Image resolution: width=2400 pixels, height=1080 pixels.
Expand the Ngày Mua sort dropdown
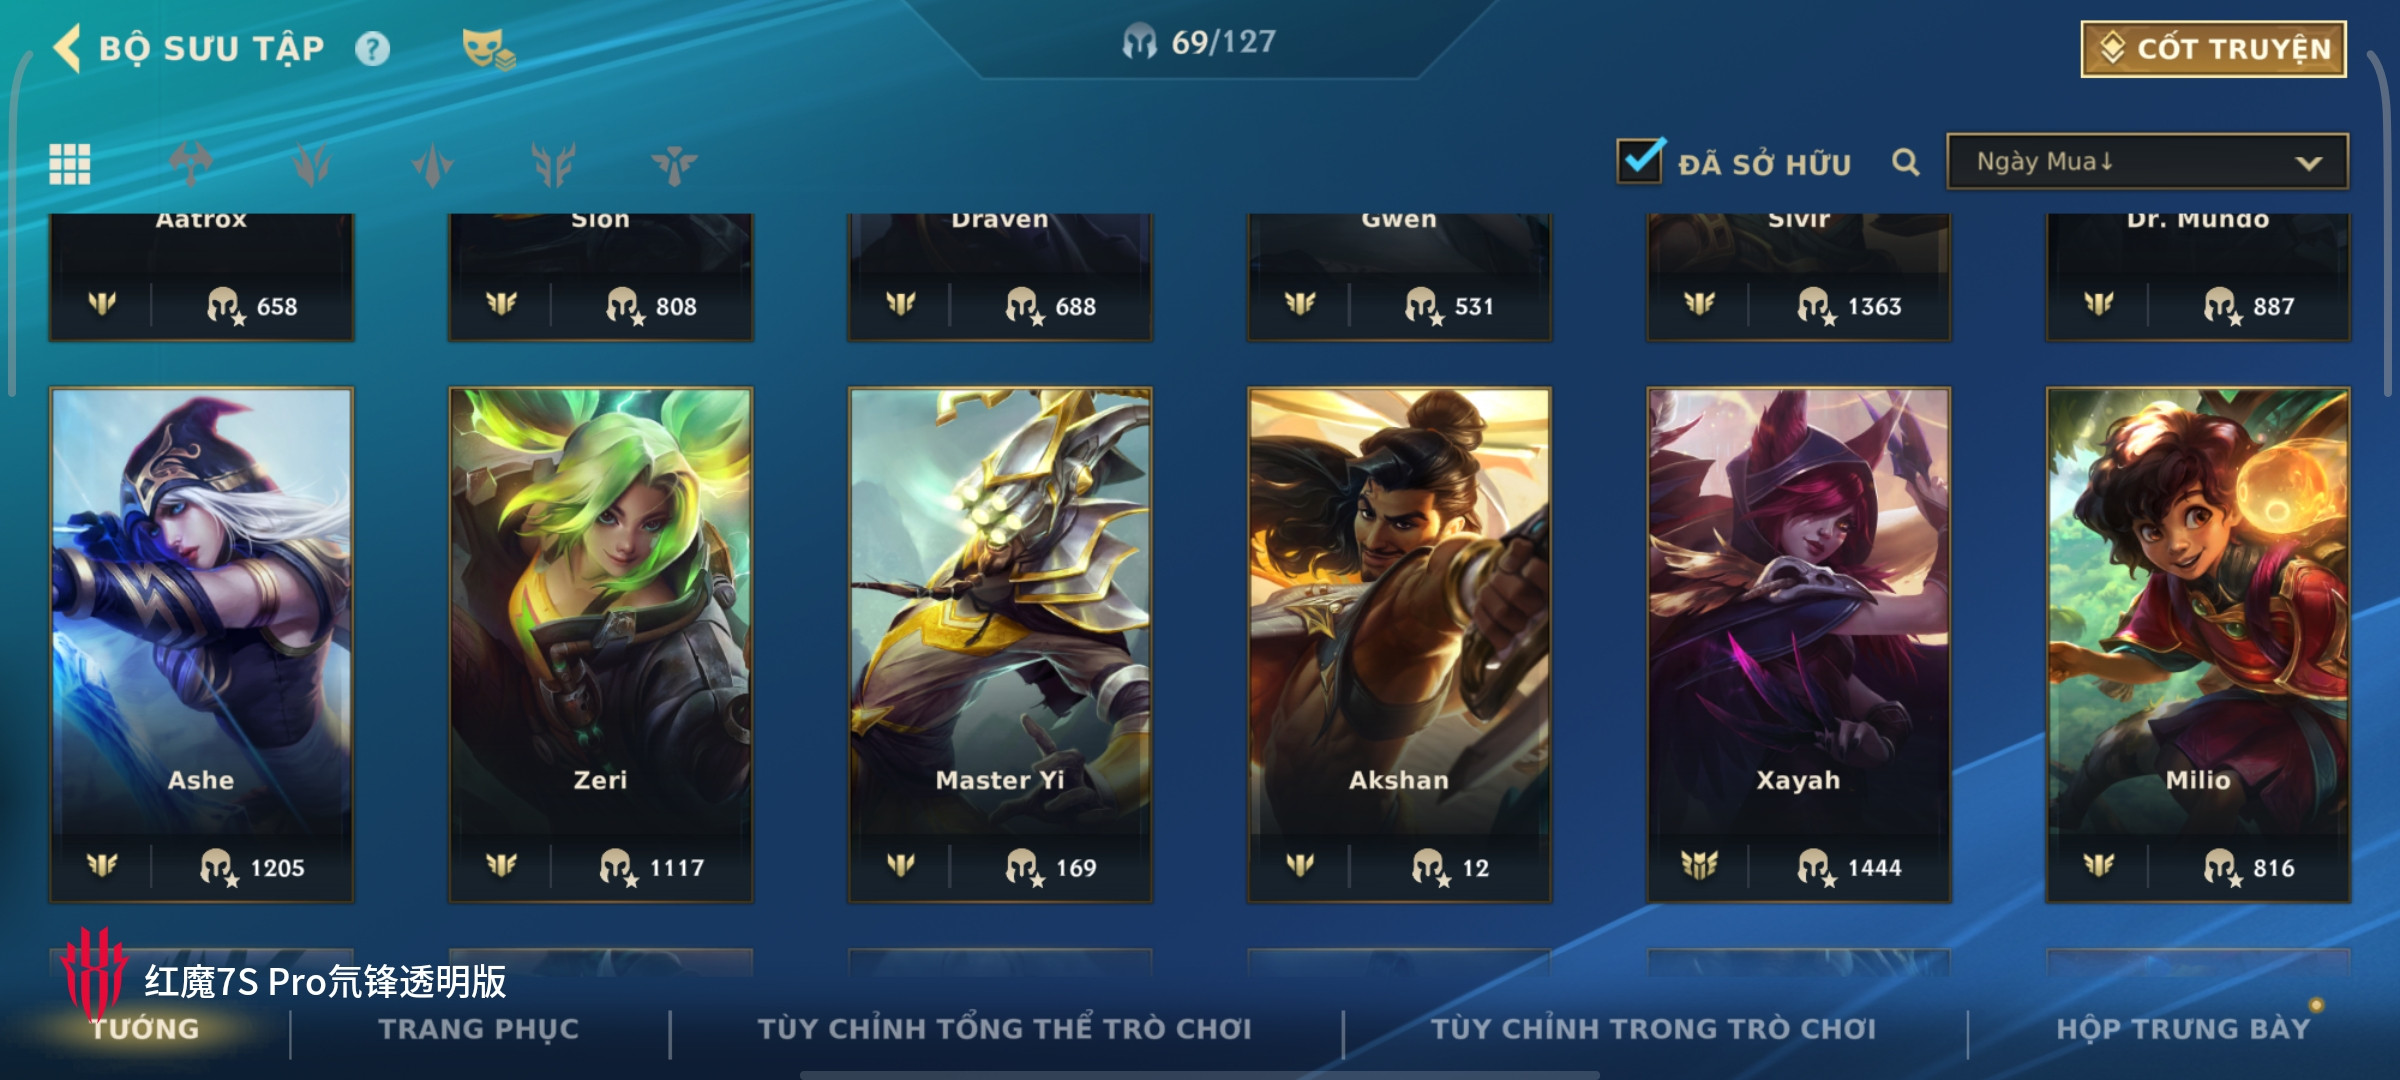(x=2147, y=162)
